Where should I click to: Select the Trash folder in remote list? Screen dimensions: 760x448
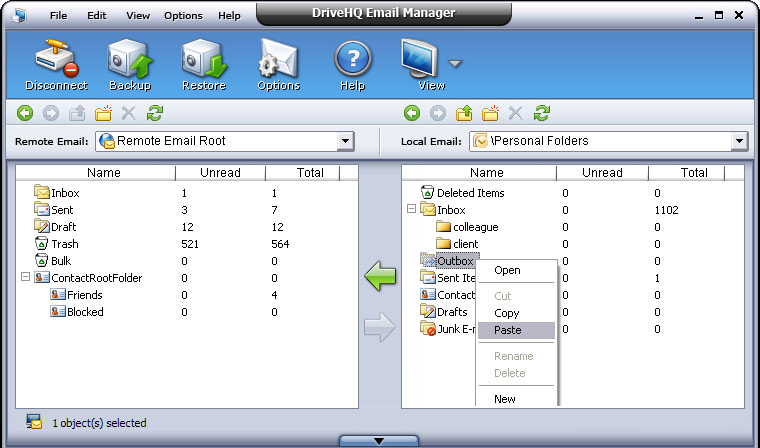point(65,244)
